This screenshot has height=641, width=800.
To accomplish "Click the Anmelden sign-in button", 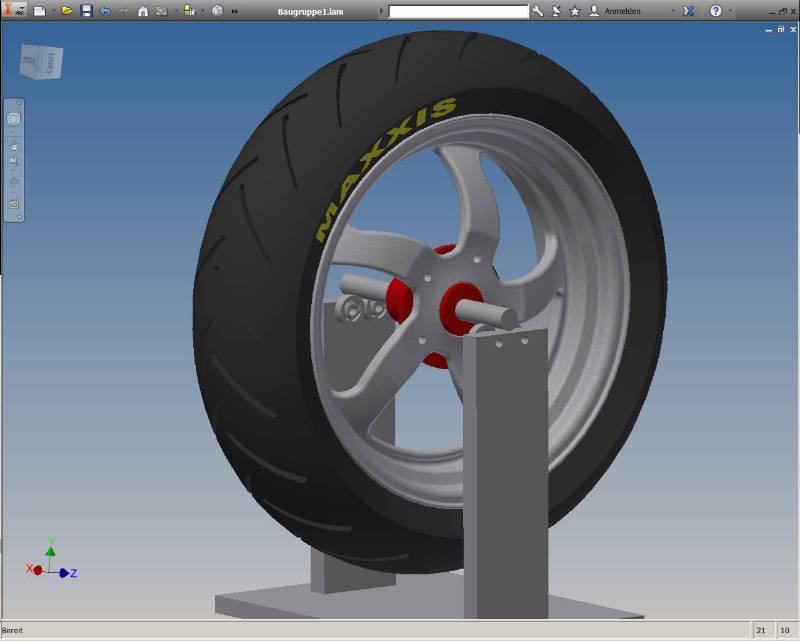I will point(622,11).
